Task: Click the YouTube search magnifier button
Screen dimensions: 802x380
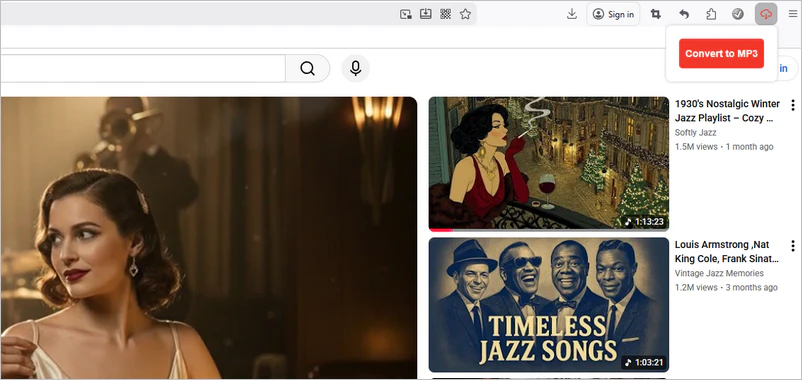Action: 307,69
